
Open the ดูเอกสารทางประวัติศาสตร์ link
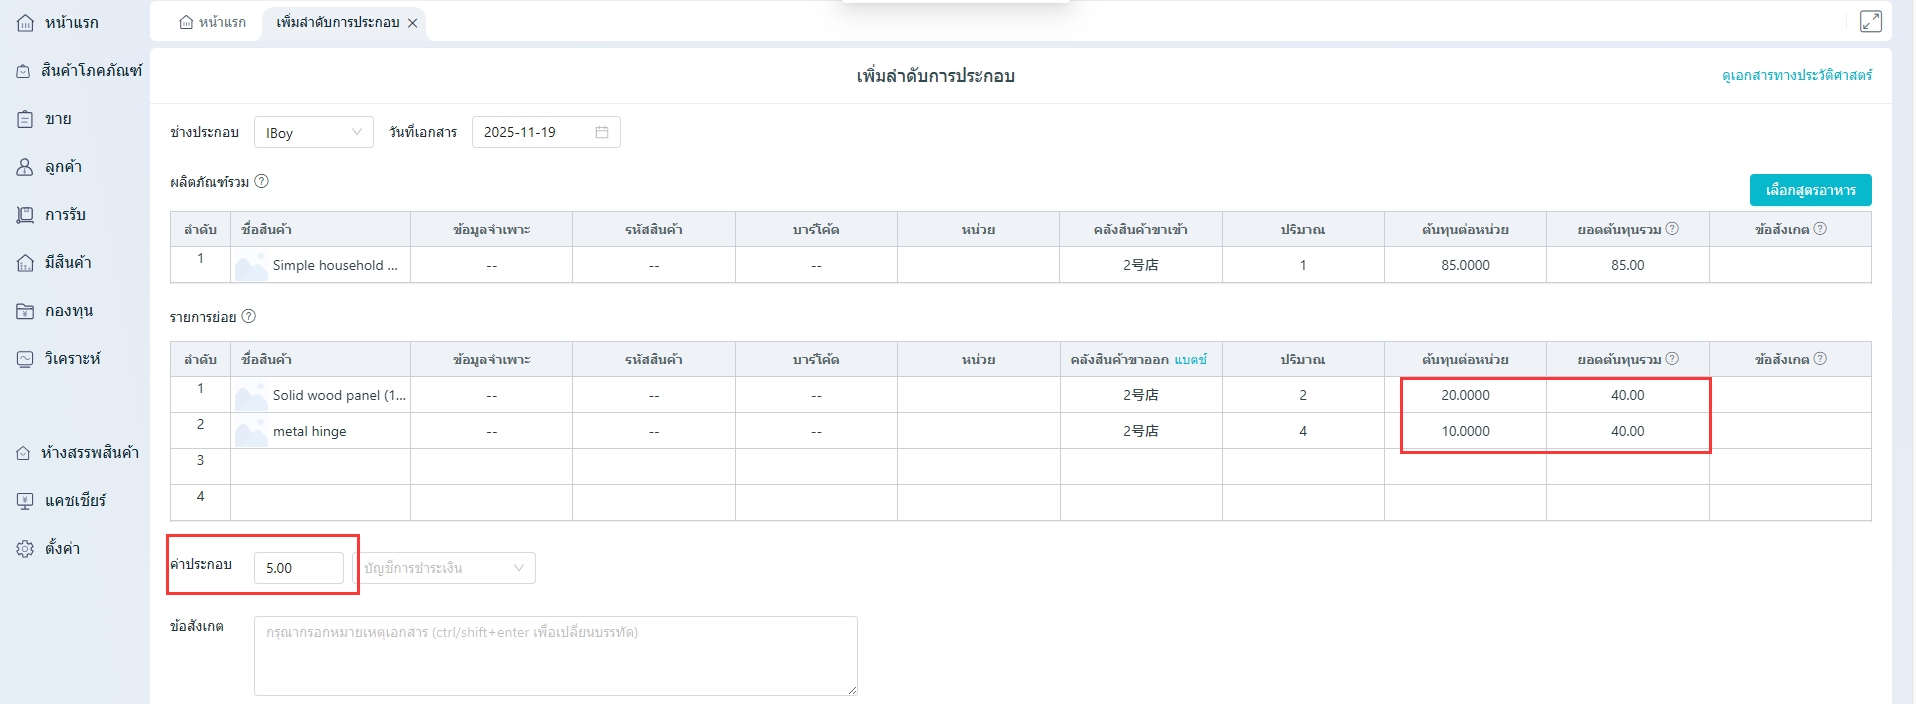pyautogui.click(x=1796, y=75)
